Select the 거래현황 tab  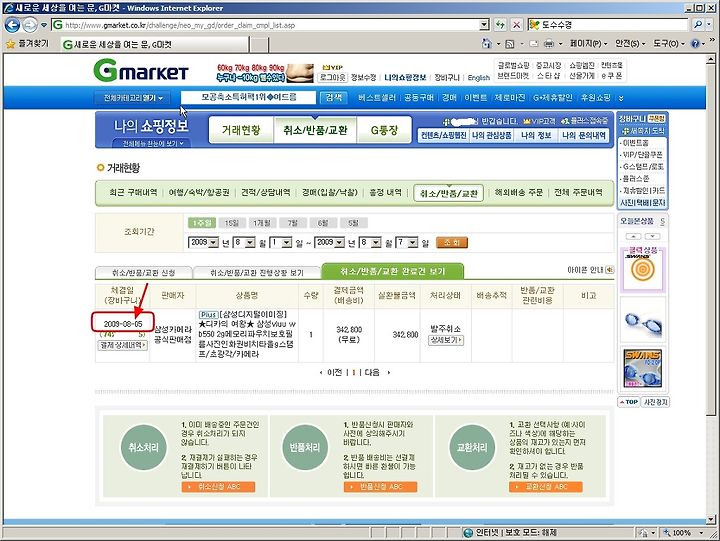pyautogui.click(x=241, y=130)
